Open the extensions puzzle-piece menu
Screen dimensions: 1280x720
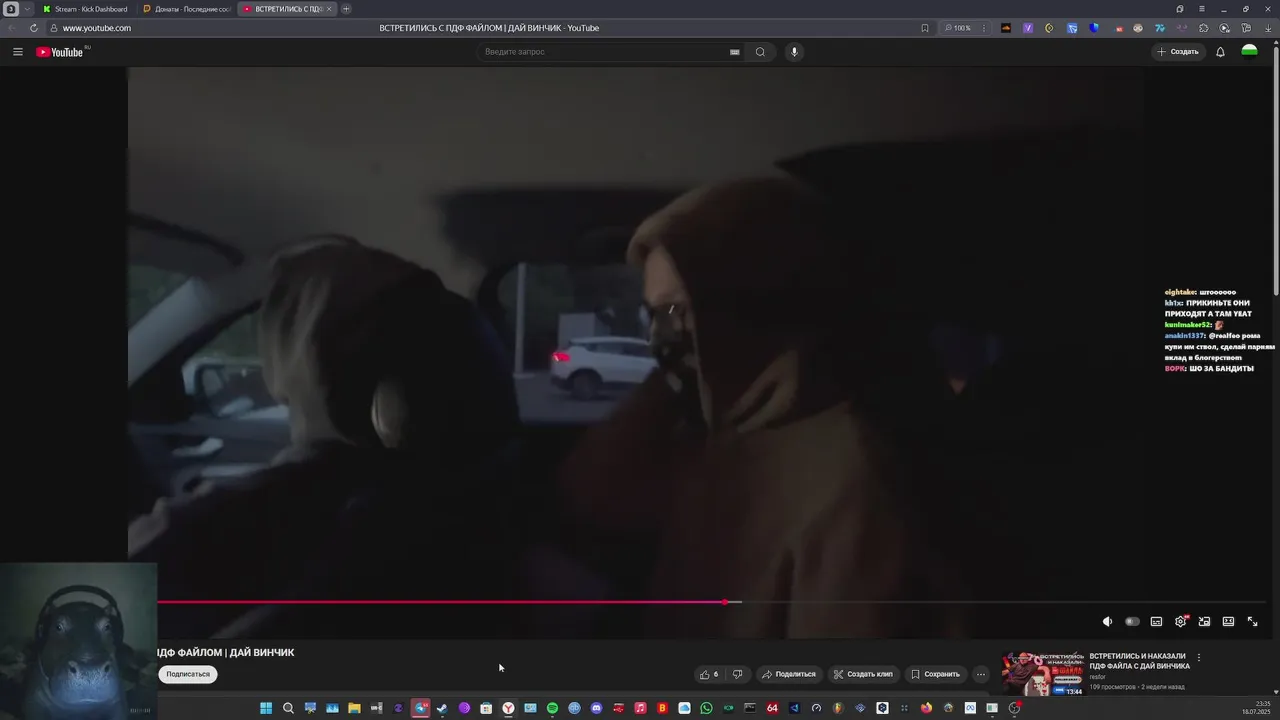pyautogui.click(x=1203, y=28)
